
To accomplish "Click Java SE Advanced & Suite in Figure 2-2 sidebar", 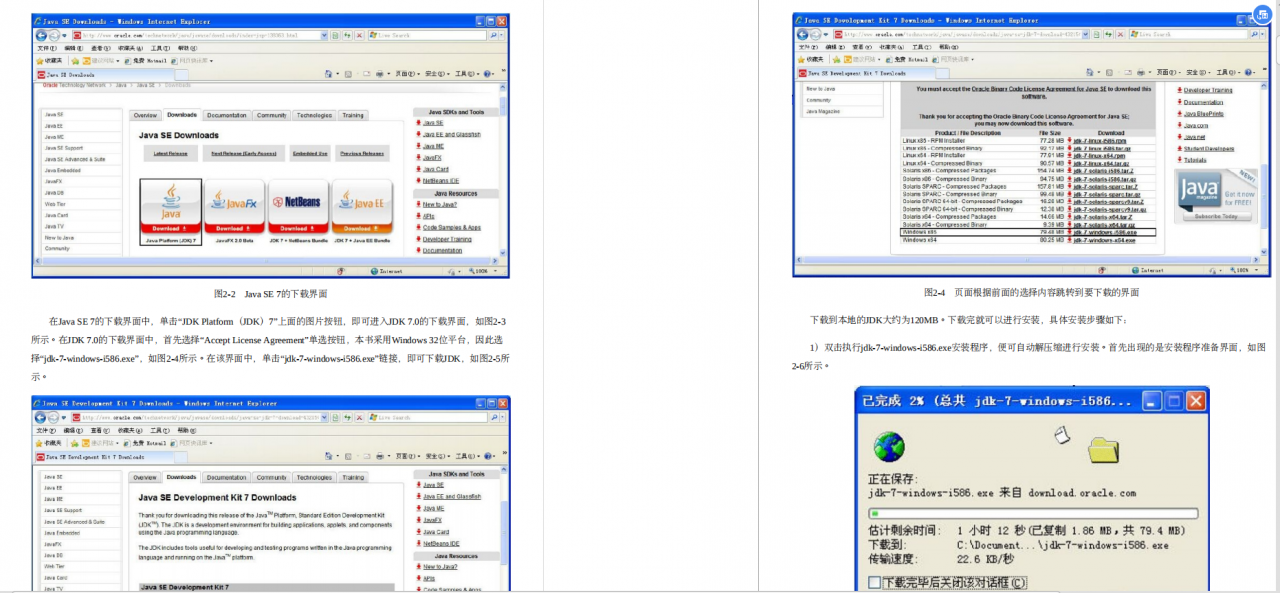I will [x=75, y=159].
